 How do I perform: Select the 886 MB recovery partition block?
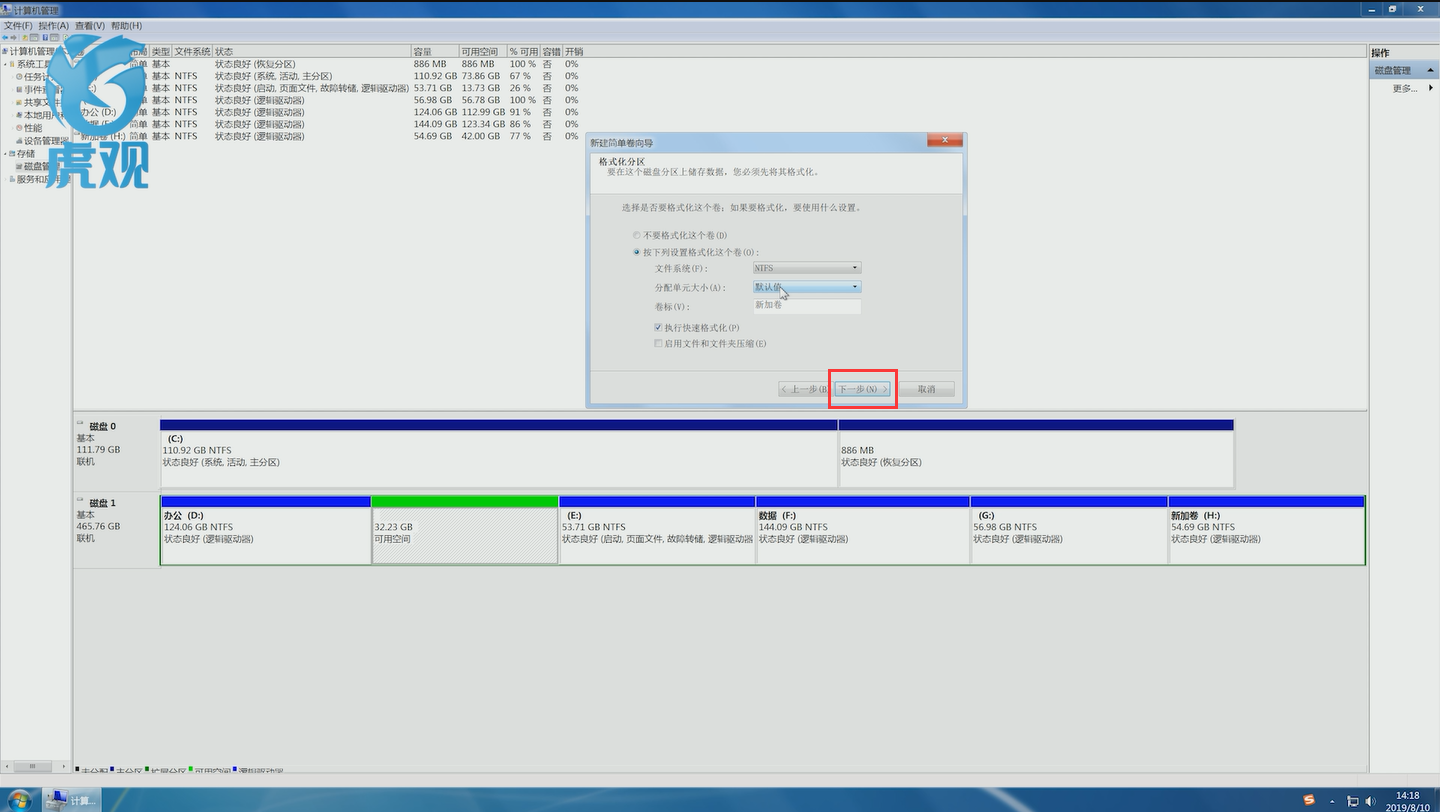[1036, 453]
